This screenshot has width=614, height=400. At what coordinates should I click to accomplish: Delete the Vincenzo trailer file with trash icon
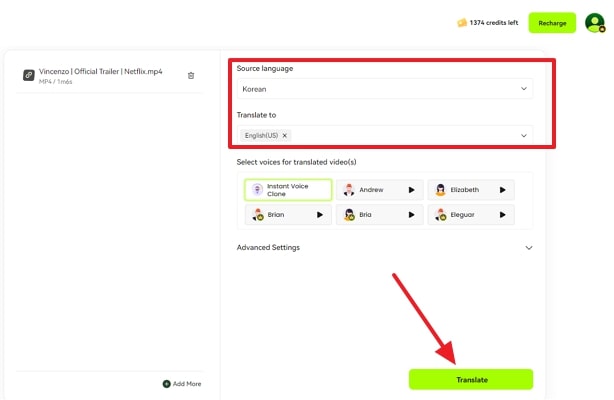point(191,76)
